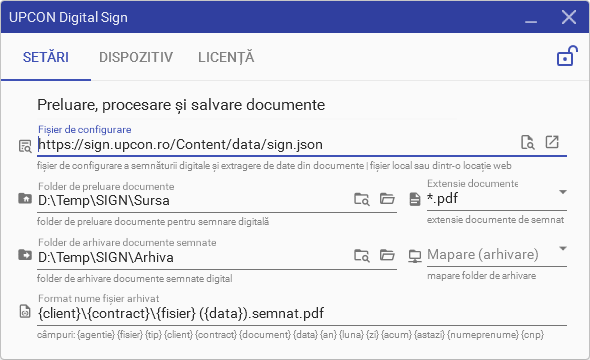
Task: Browse for configuration file with file search icon
Action: pyautogui.click(x=528, y=142)
